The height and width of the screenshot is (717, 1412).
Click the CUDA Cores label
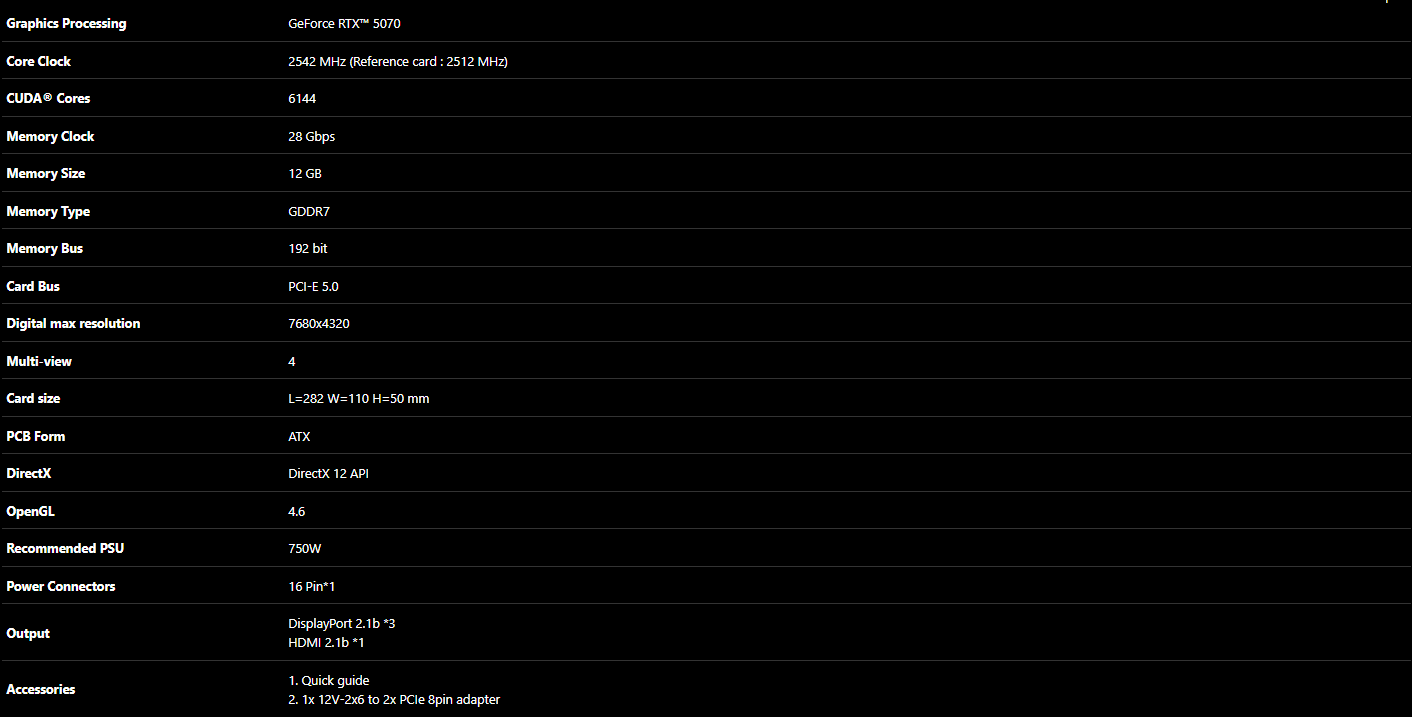coord(48,98)
